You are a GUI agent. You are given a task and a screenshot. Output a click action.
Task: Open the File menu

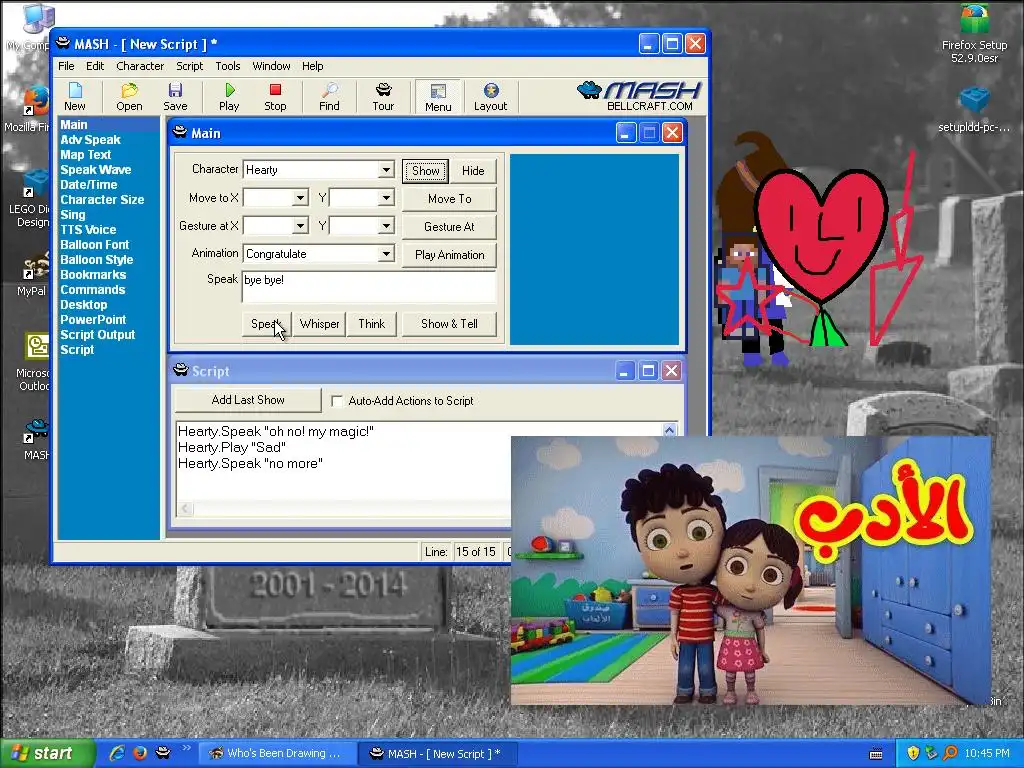click(66, 66)
